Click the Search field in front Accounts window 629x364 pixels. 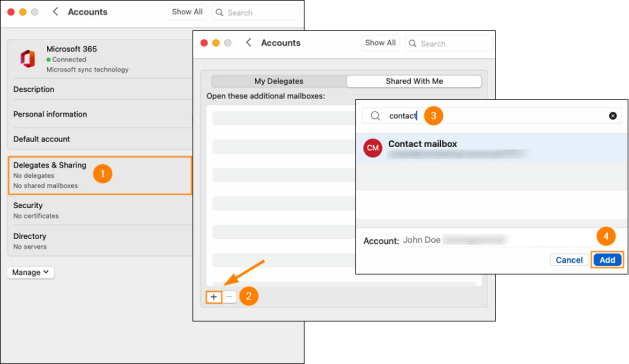coord(448,43)
